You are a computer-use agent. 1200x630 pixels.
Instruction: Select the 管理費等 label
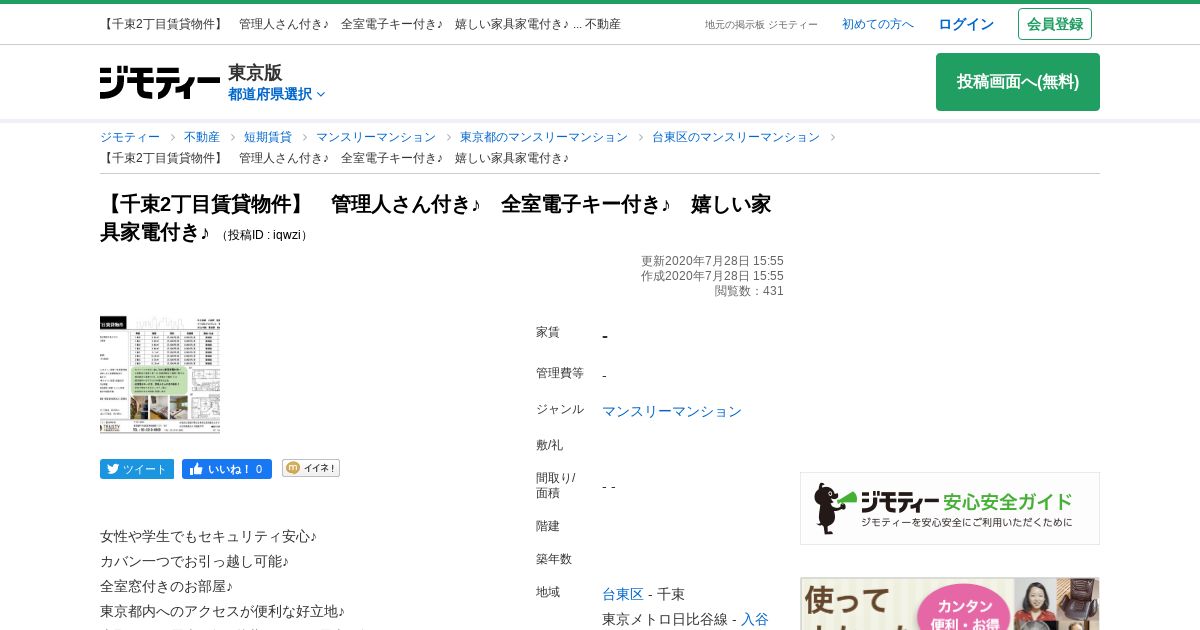coord(560,373)
